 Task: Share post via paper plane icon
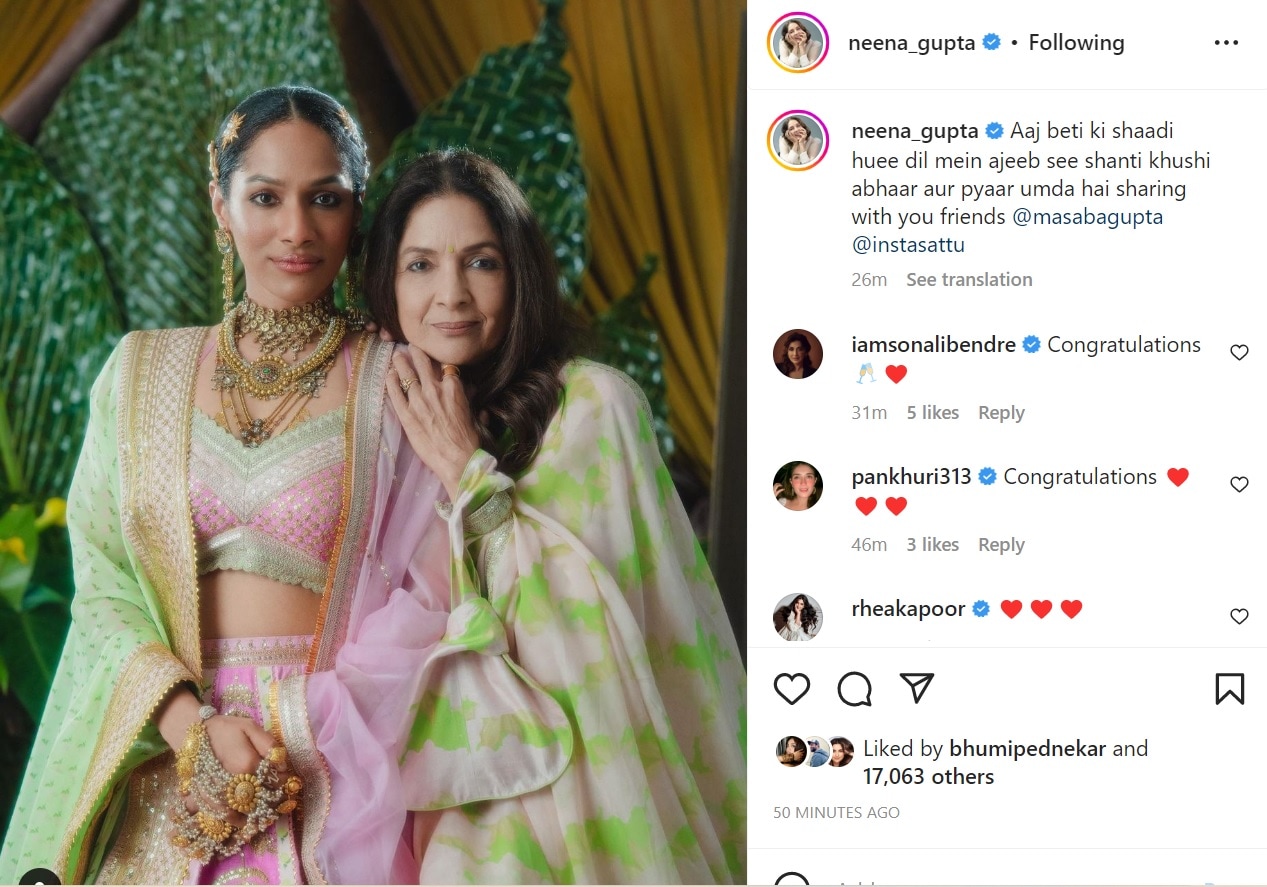tap(916, 688)
